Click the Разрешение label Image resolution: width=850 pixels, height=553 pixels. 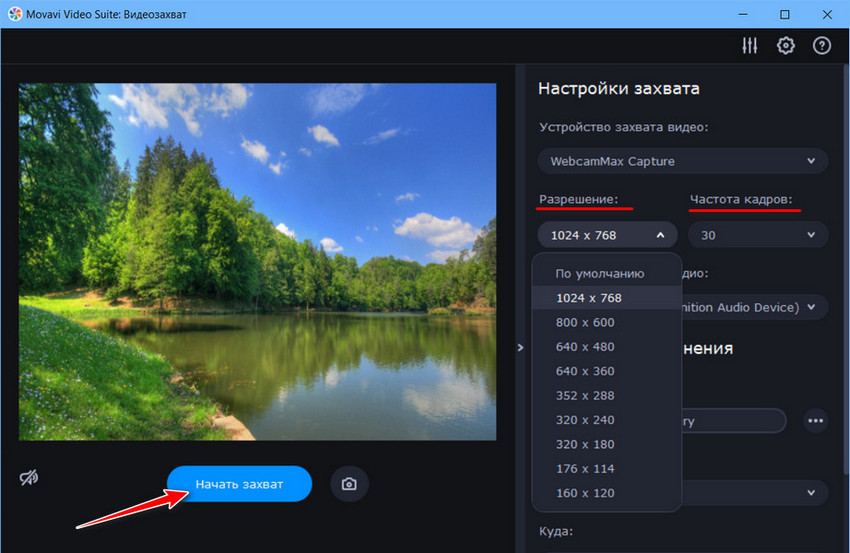578,200
